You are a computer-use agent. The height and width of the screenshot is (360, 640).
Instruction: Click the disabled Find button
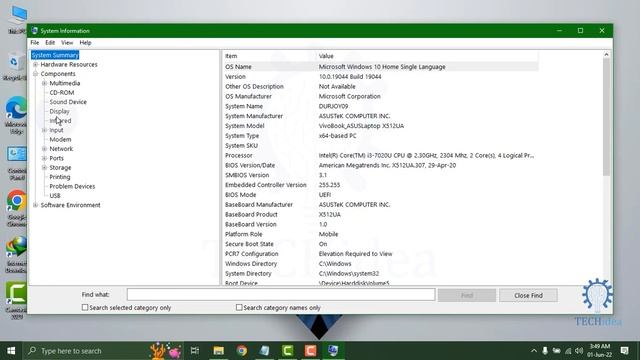pos(467,295)
